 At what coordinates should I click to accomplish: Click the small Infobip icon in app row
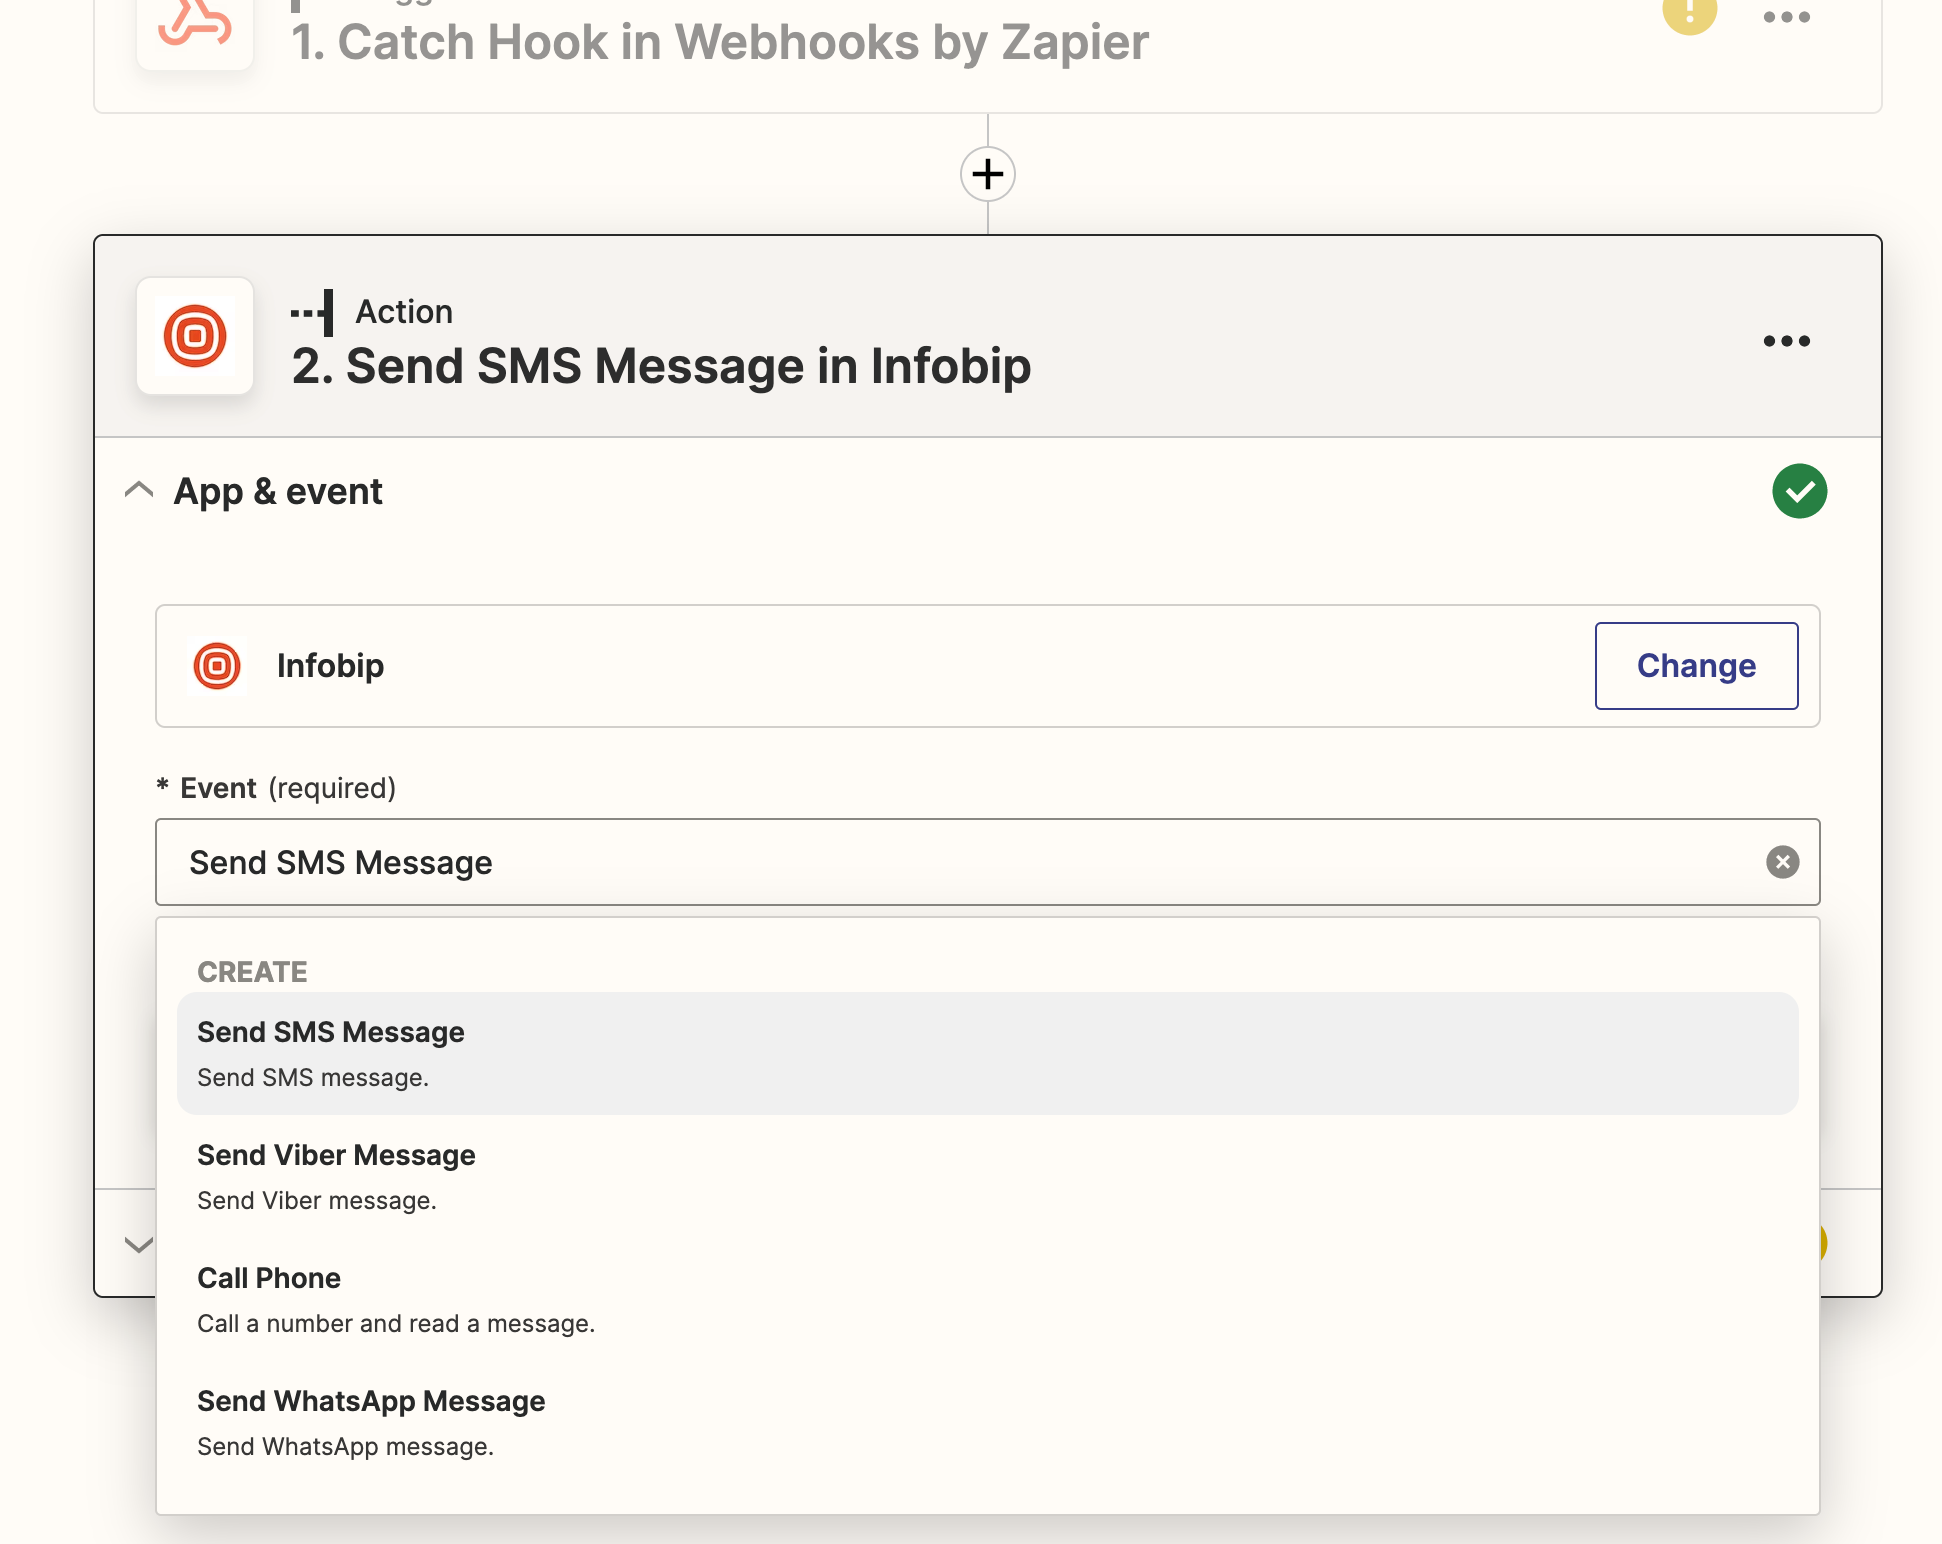pos(217,666)
